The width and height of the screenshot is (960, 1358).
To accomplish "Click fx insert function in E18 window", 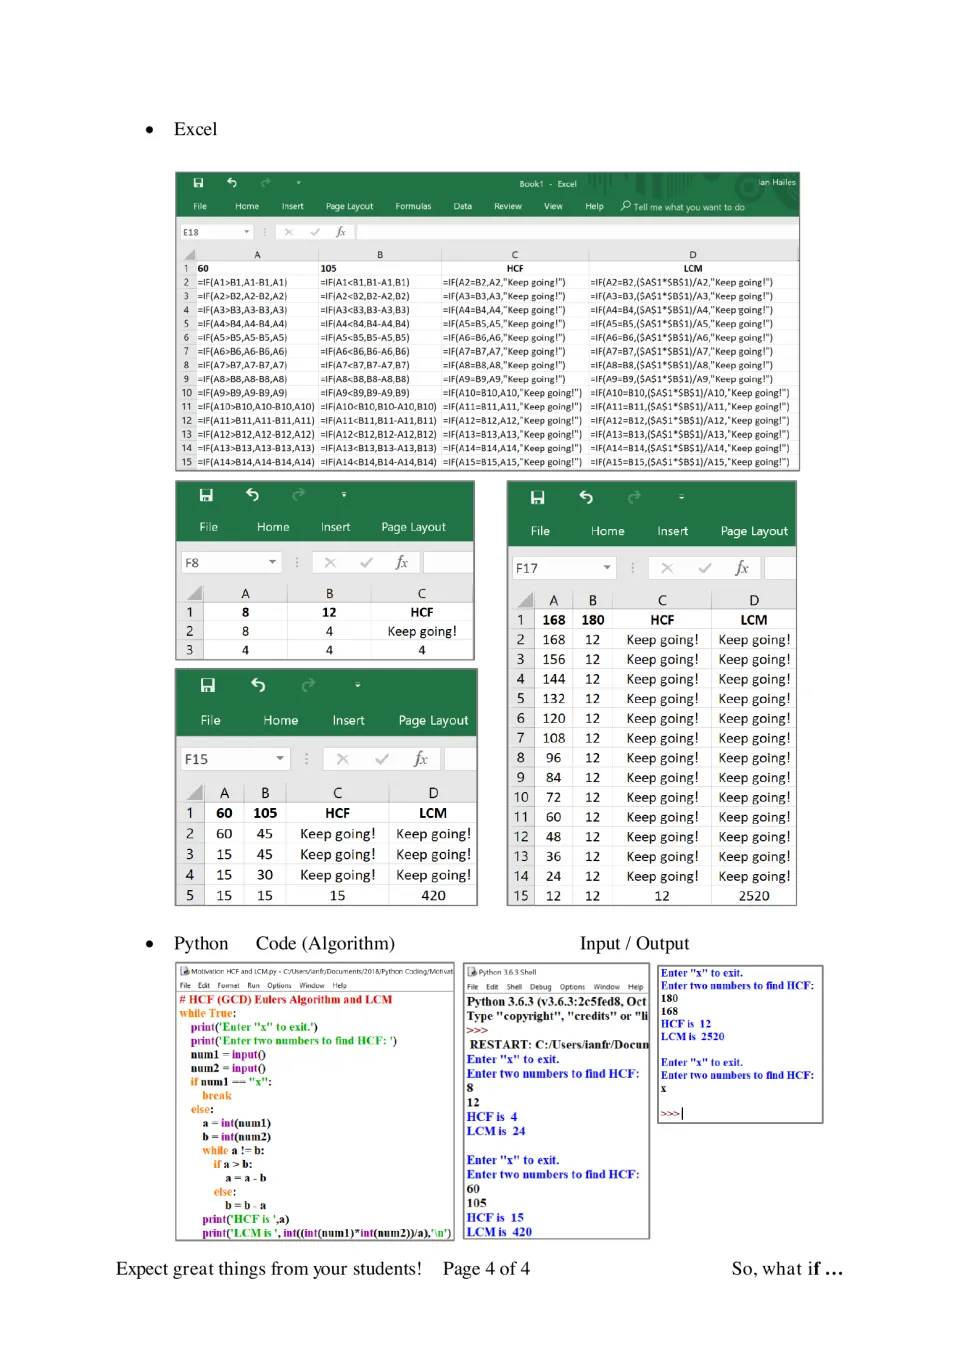I will (x=341, y=232).
